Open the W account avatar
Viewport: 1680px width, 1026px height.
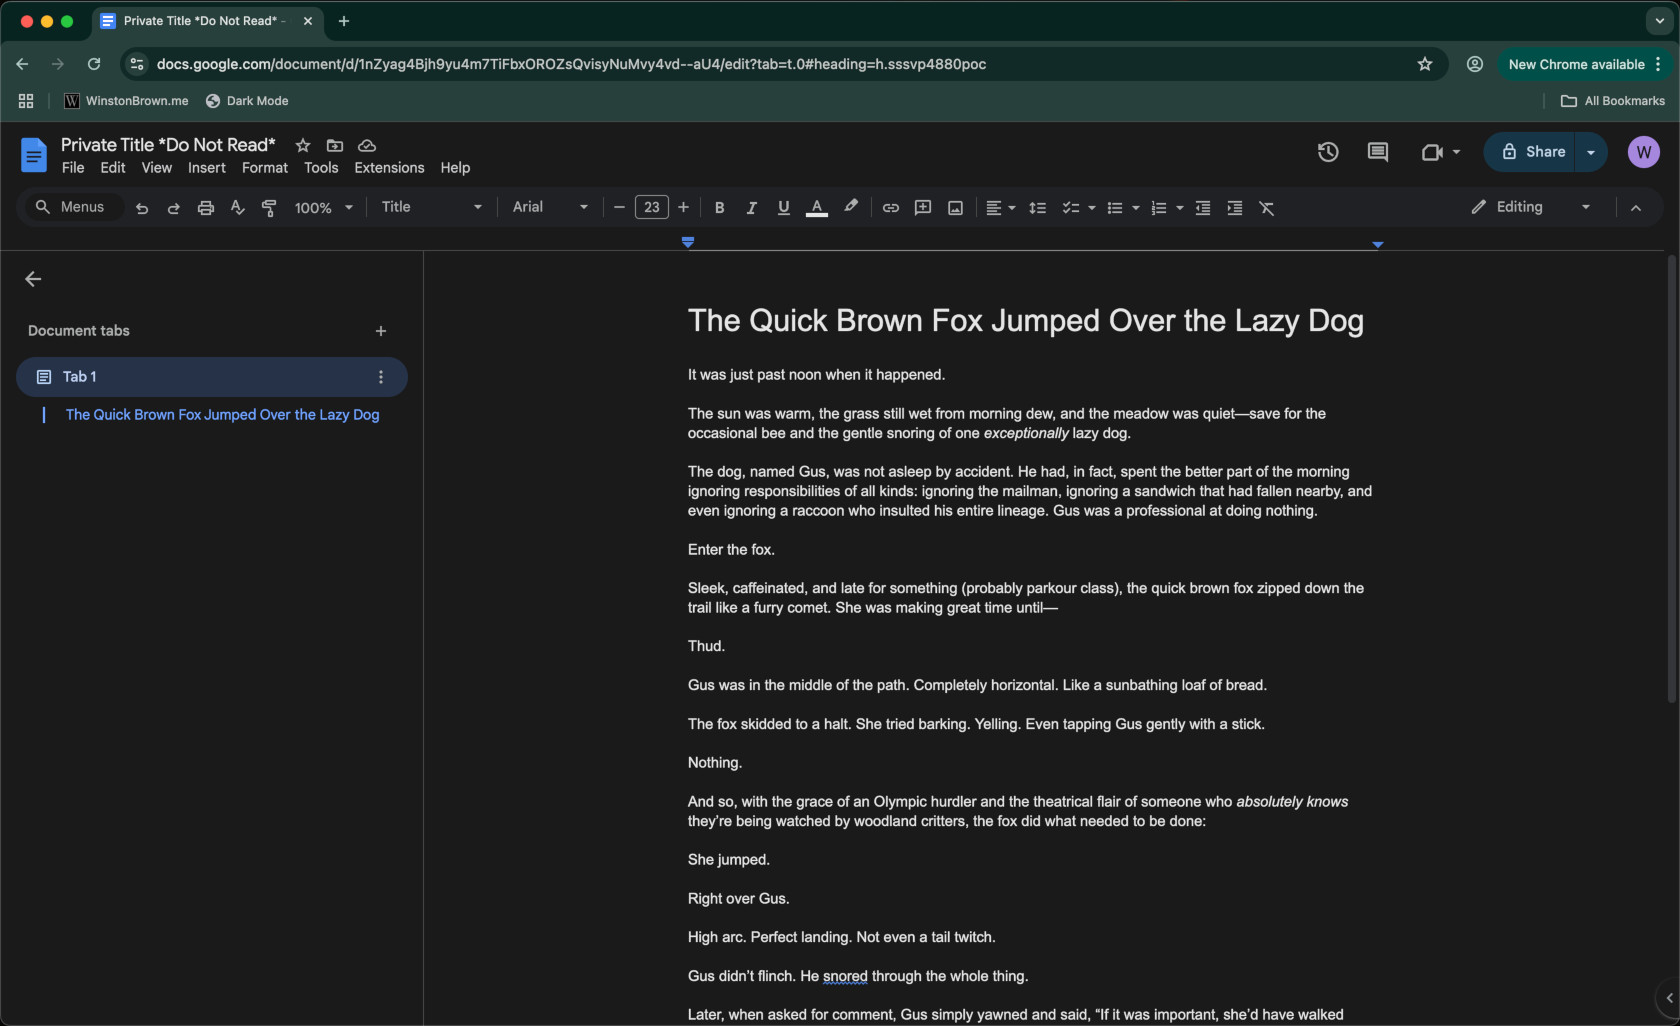1644,152
